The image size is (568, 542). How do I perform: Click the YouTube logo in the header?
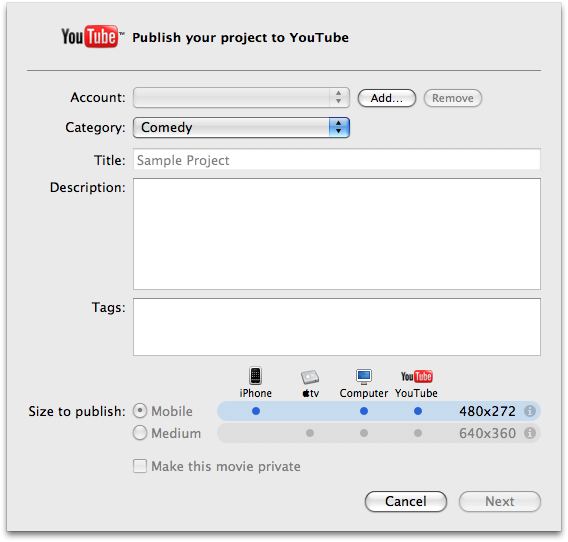pyautogui.click(x=92, y=37)
